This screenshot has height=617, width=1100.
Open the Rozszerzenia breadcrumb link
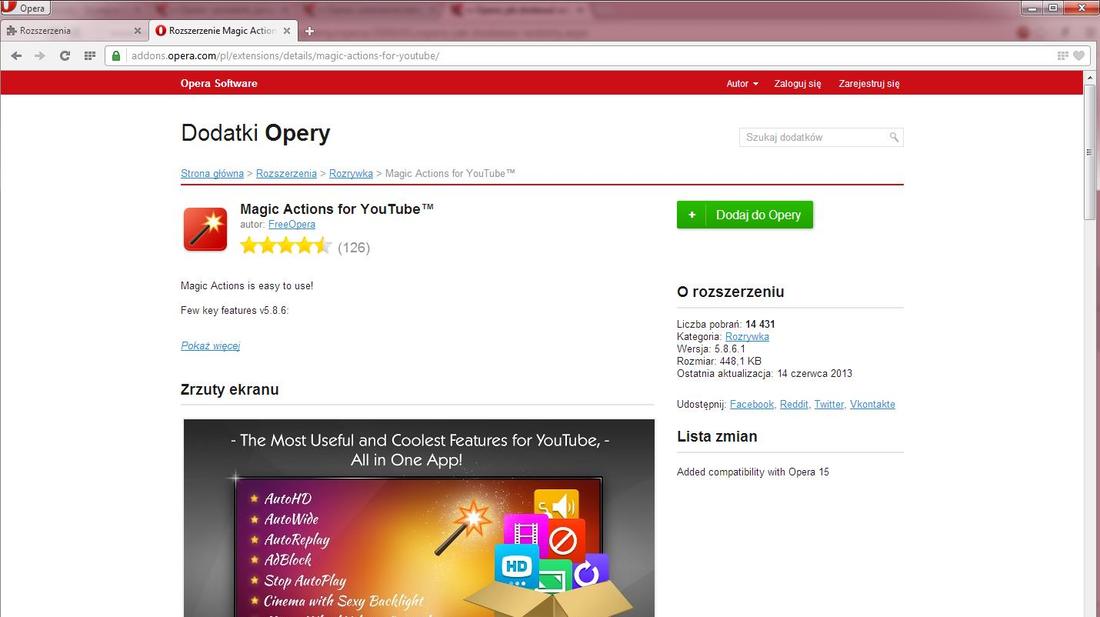[x=286, y=173]
